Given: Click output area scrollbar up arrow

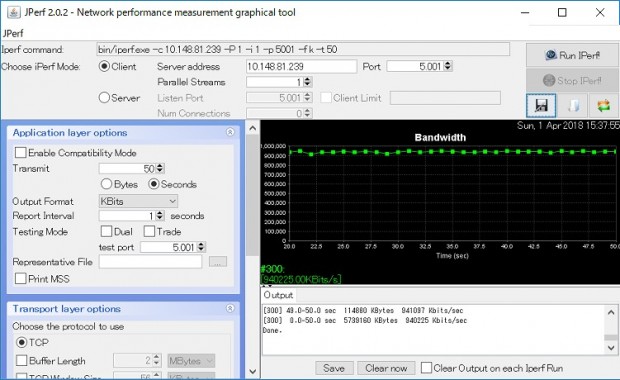Looking at the screenshot, I should pos(611,312).
